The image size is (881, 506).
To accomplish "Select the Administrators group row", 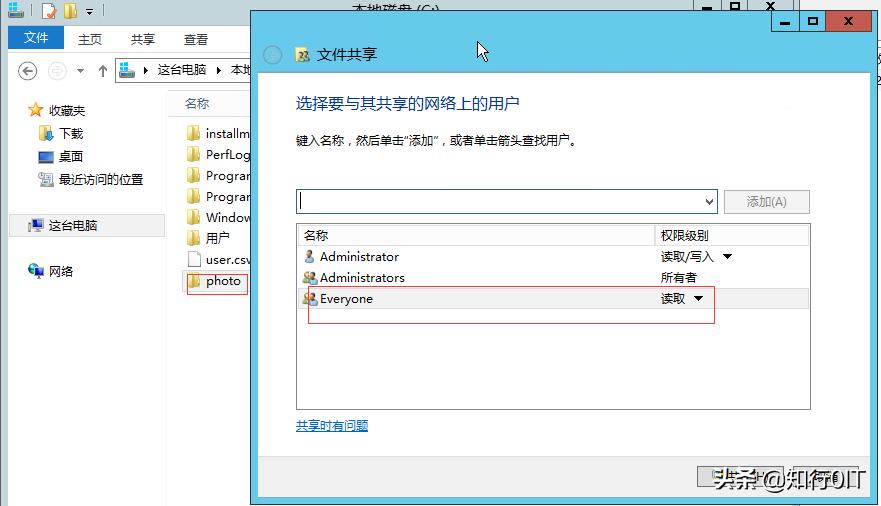I will pos(553,277).
